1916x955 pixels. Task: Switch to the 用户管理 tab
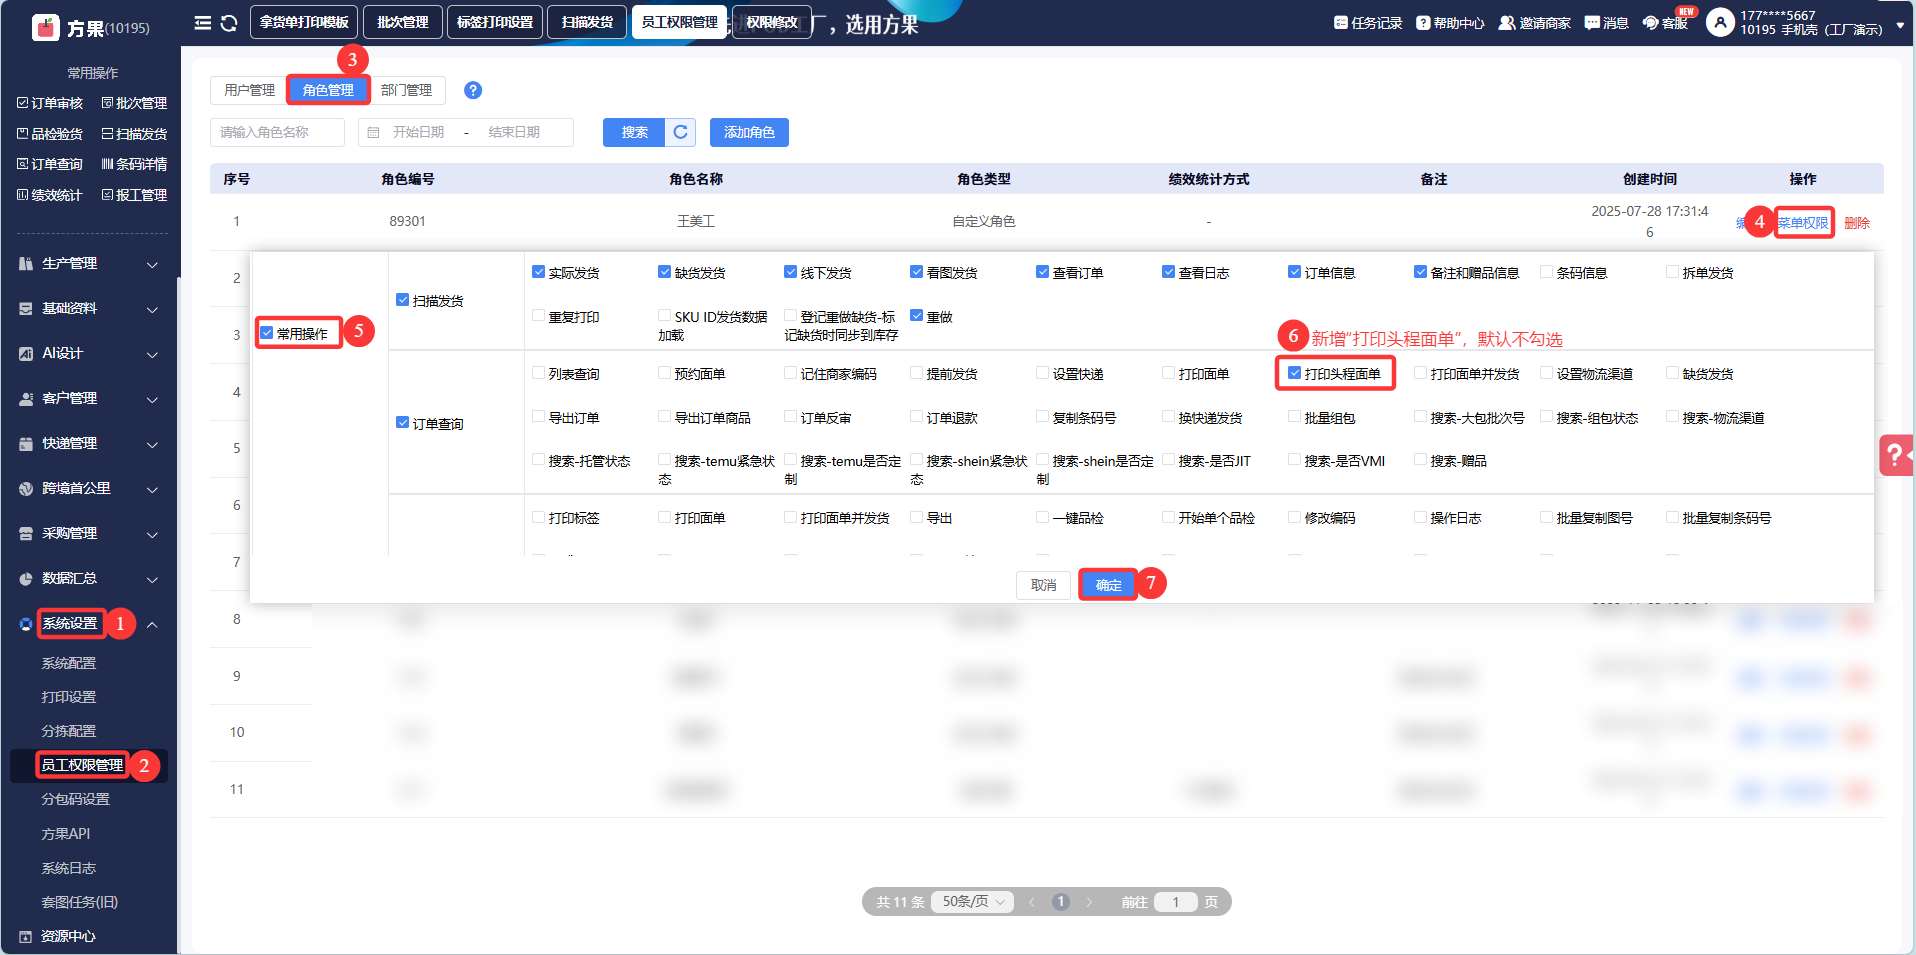(249, 90)
